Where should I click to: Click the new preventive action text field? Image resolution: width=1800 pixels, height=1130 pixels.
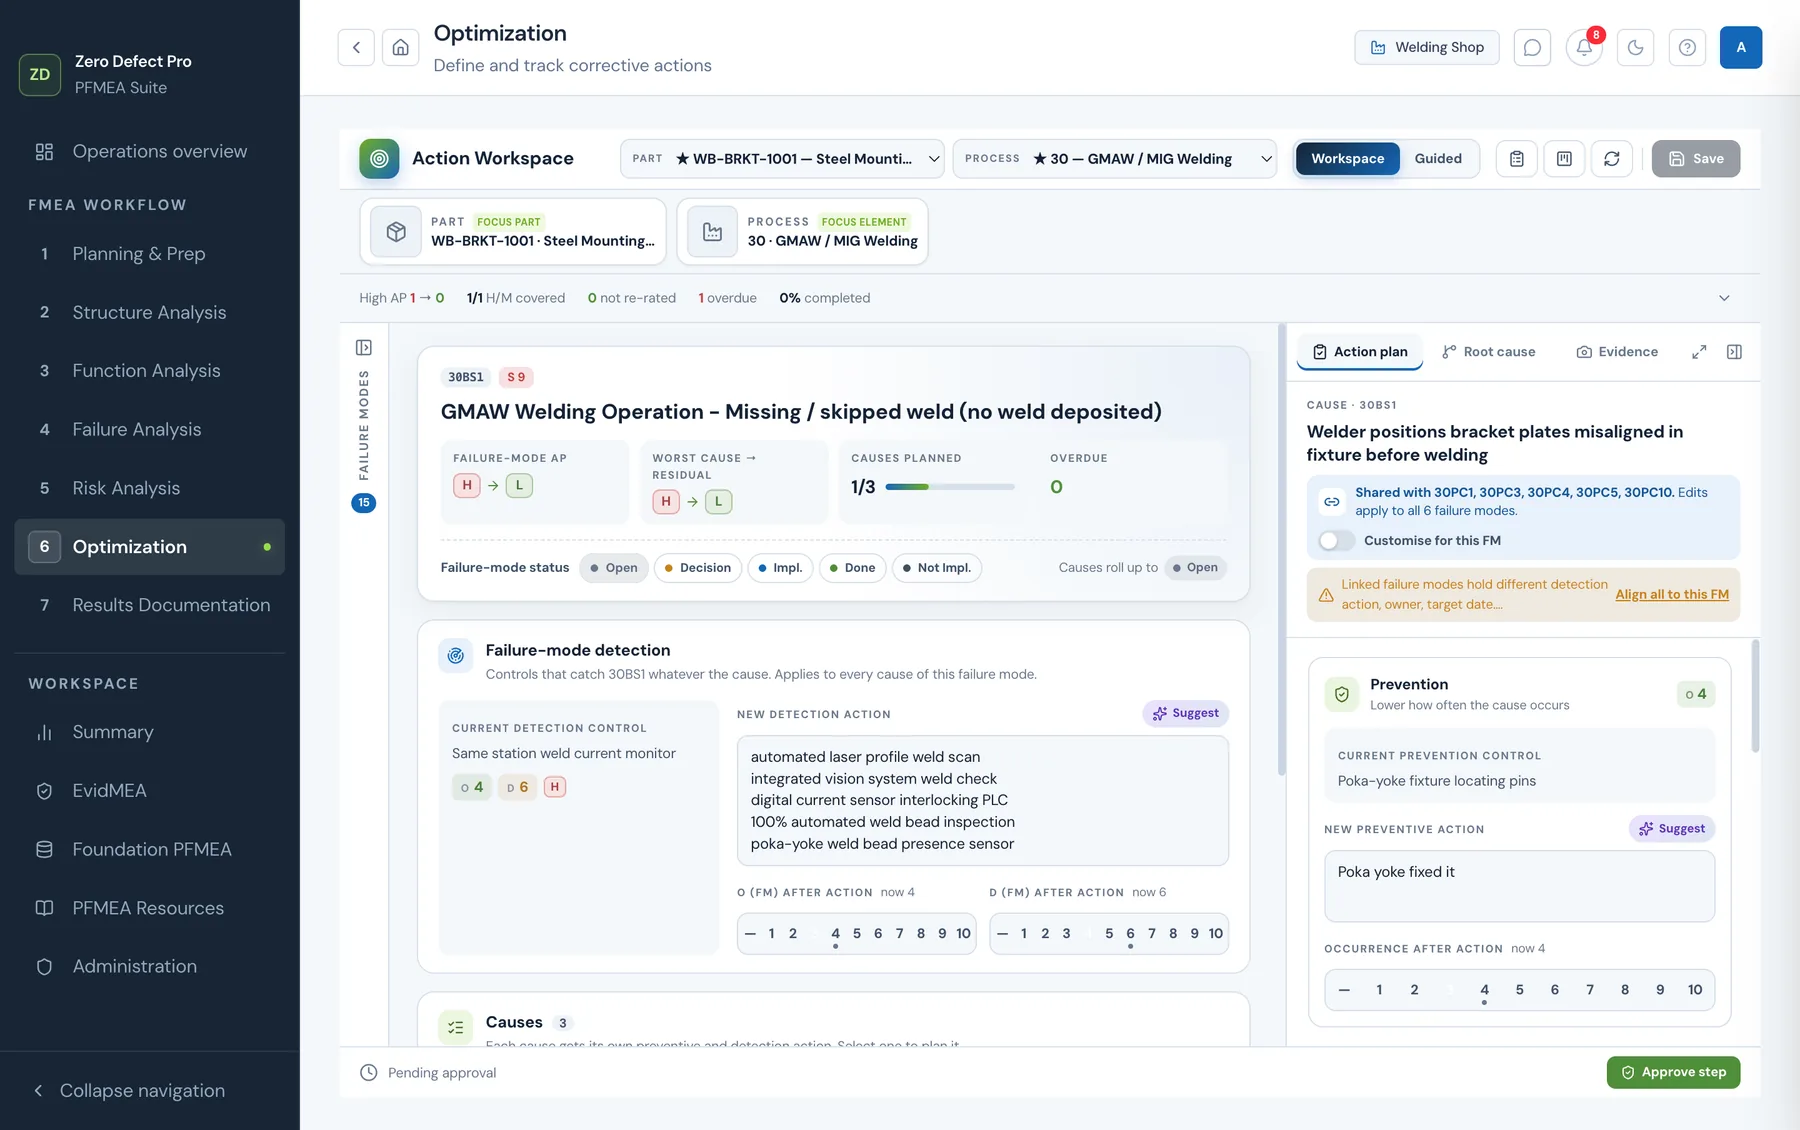pos(1519,886)
